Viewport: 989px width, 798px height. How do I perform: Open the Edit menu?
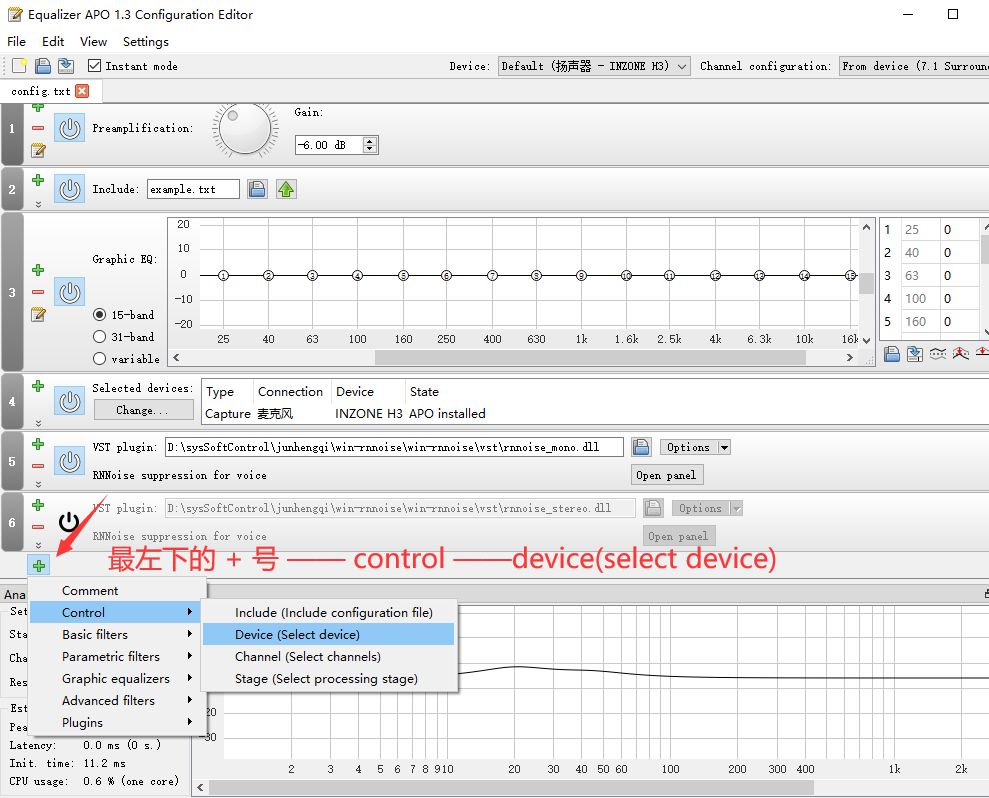point(53,42)
